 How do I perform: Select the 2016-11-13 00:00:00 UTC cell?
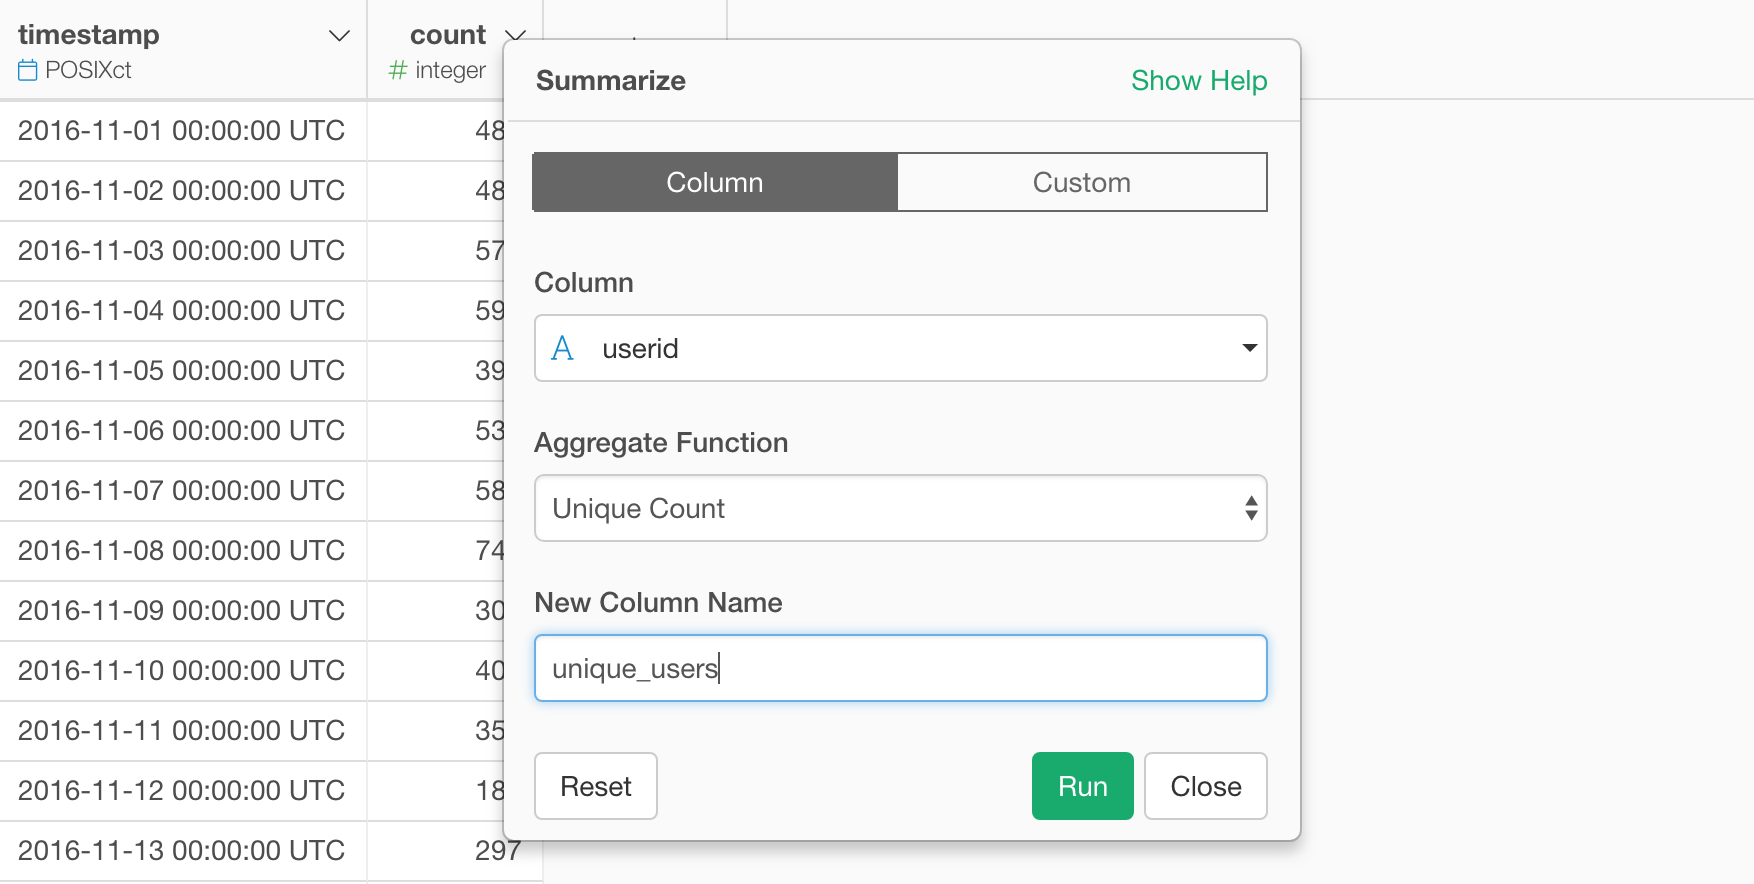tap(182, 851)
